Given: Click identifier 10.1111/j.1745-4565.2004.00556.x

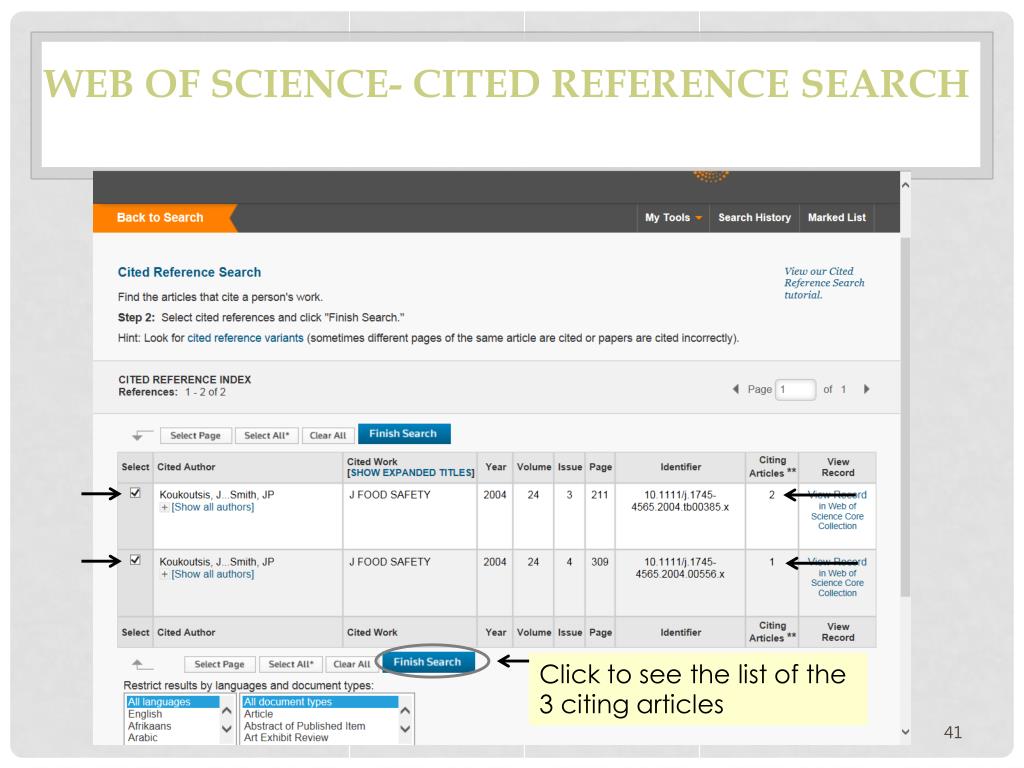Looking at the screenshot, I should [x=680, y=568].
